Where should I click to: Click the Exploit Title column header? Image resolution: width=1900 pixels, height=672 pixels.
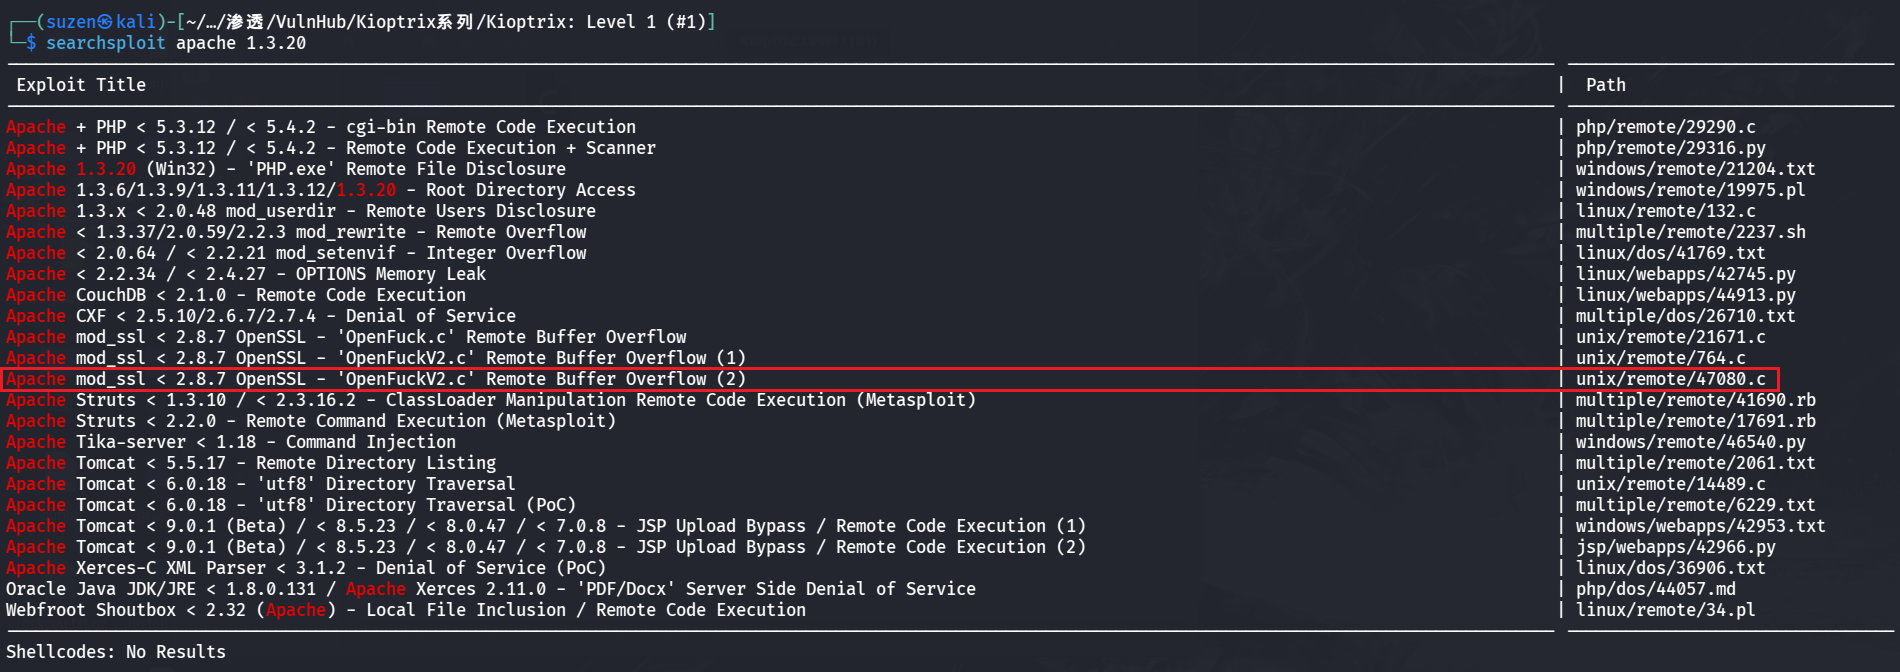pyautogui.click(x=81, y=85)
